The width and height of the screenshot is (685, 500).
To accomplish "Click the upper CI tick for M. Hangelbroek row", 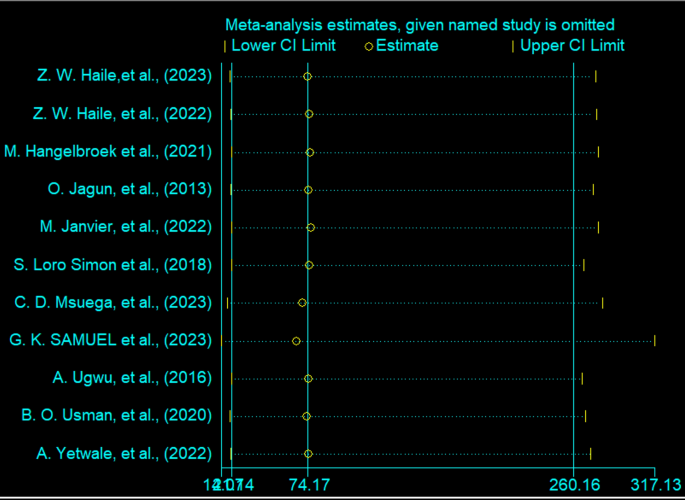I will (598, 152).
